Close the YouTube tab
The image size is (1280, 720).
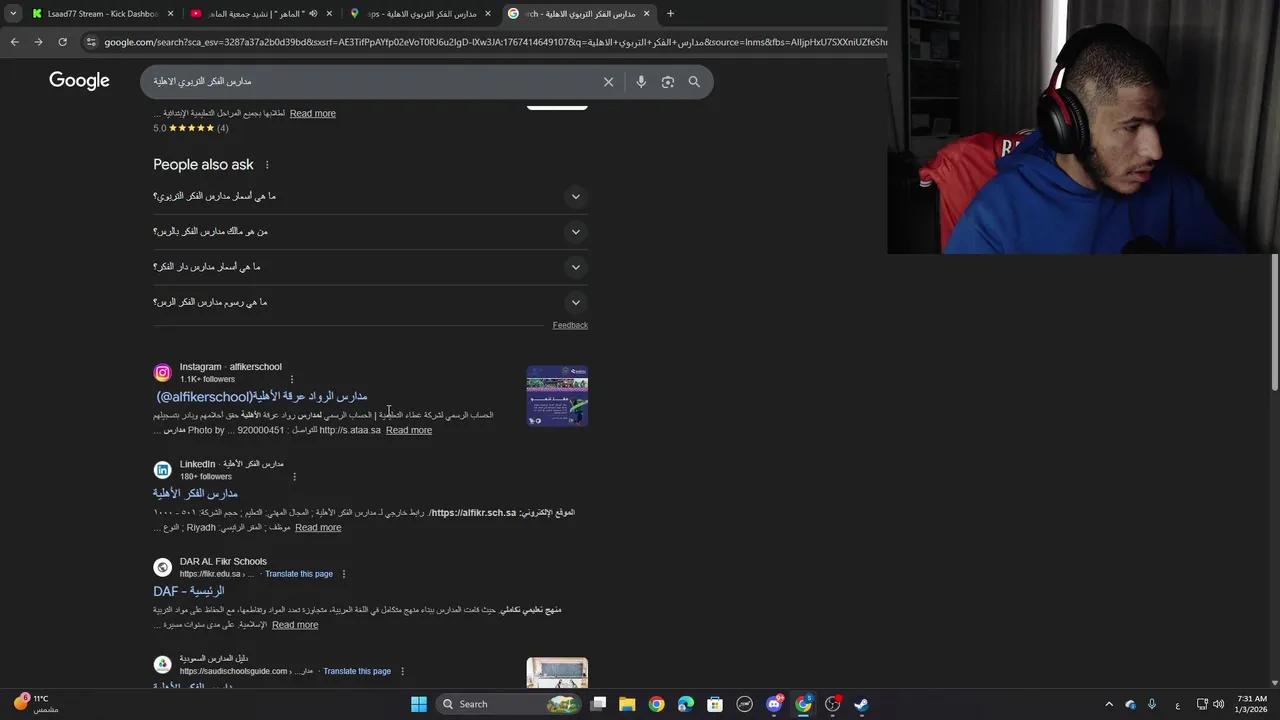(329, 14)
